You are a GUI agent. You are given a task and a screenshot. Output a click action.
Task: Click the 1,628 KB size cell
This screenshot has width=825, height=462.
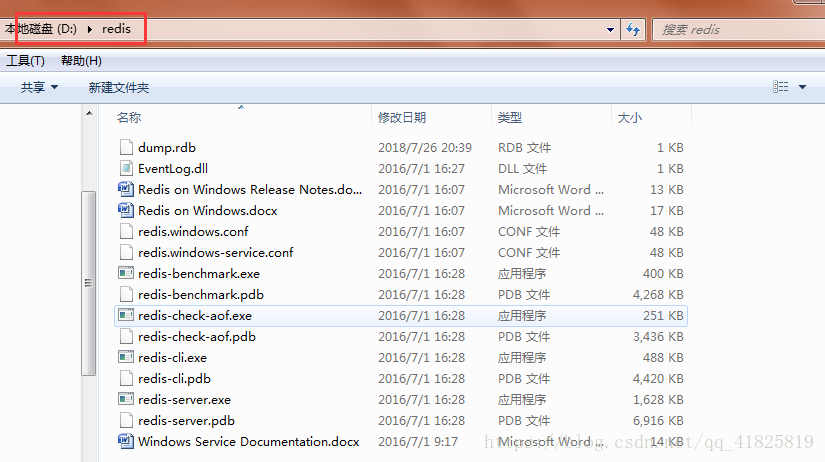(658, 400)
